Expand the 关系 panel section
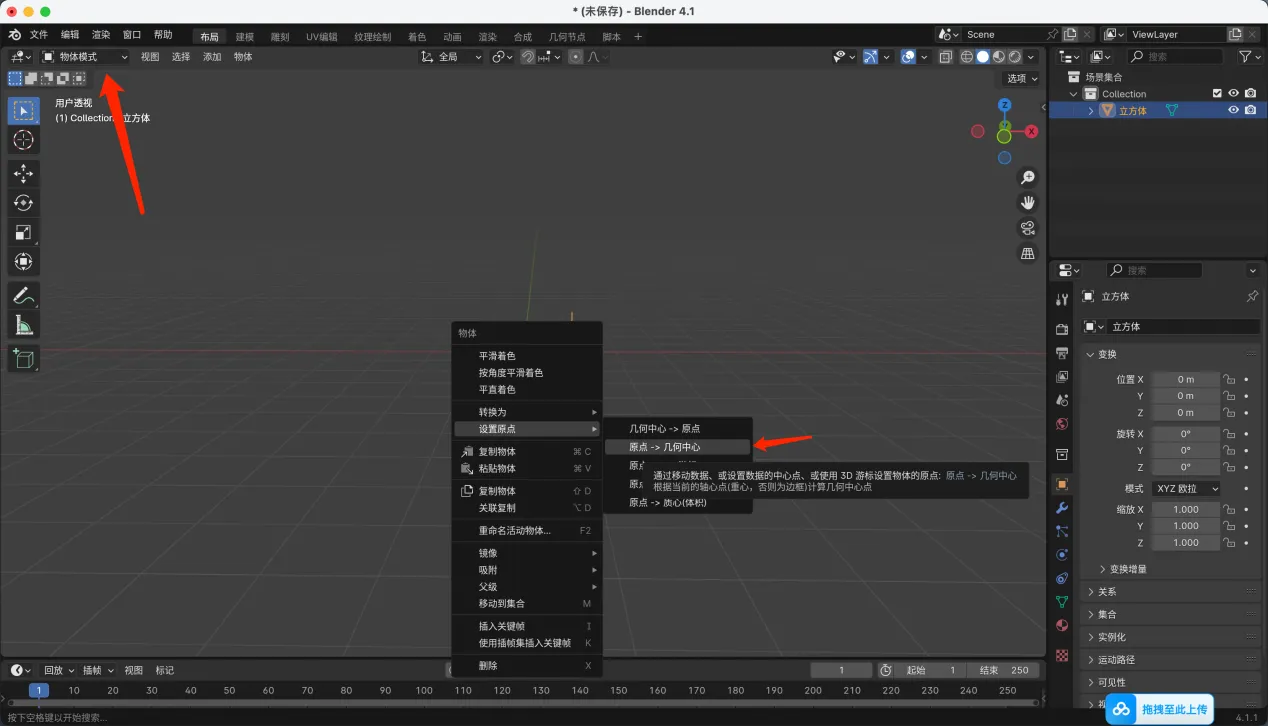The width and height of the screenshot is (1268, 726). tap(1107, 591)
